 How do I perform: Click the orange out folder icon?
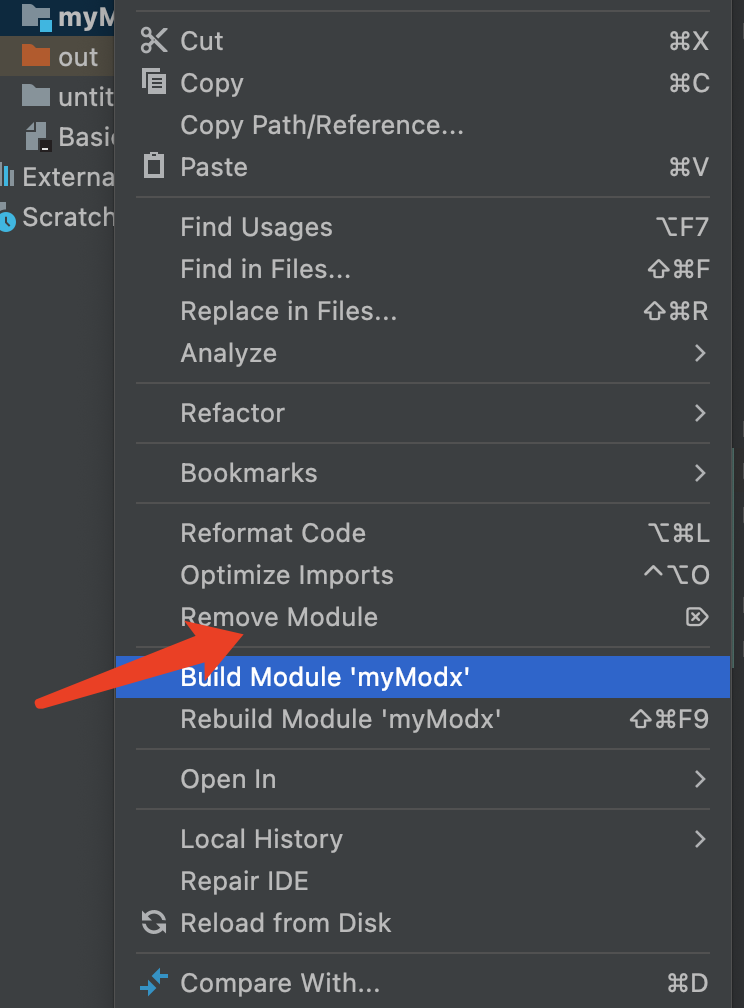(36, 56)
